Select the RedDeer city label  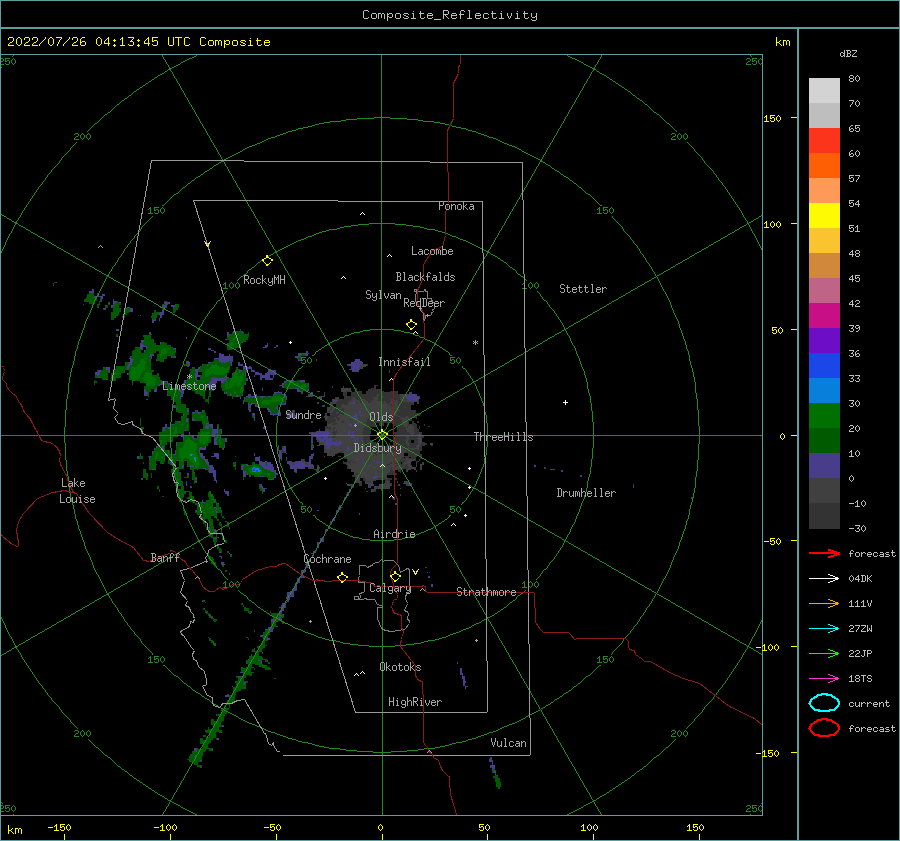pos(424,303)
